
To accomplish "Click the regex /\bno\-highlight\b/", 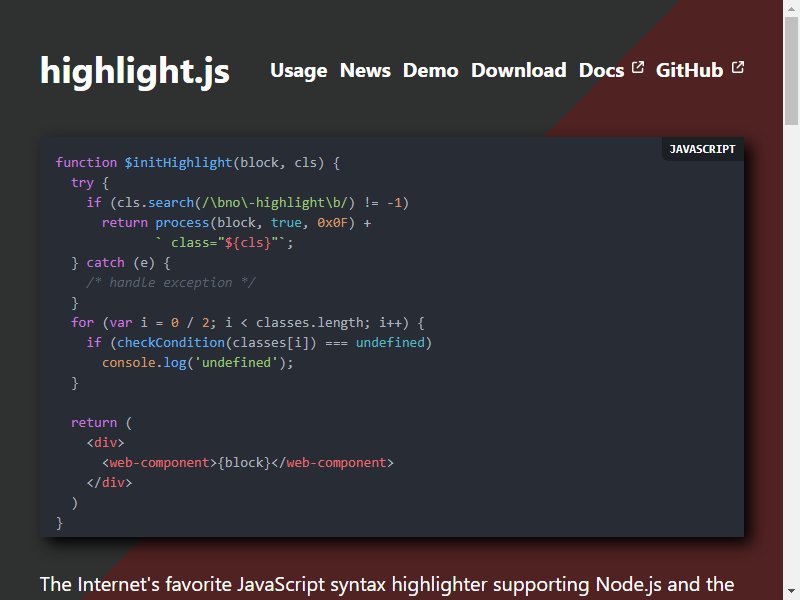I will (275, 203).
